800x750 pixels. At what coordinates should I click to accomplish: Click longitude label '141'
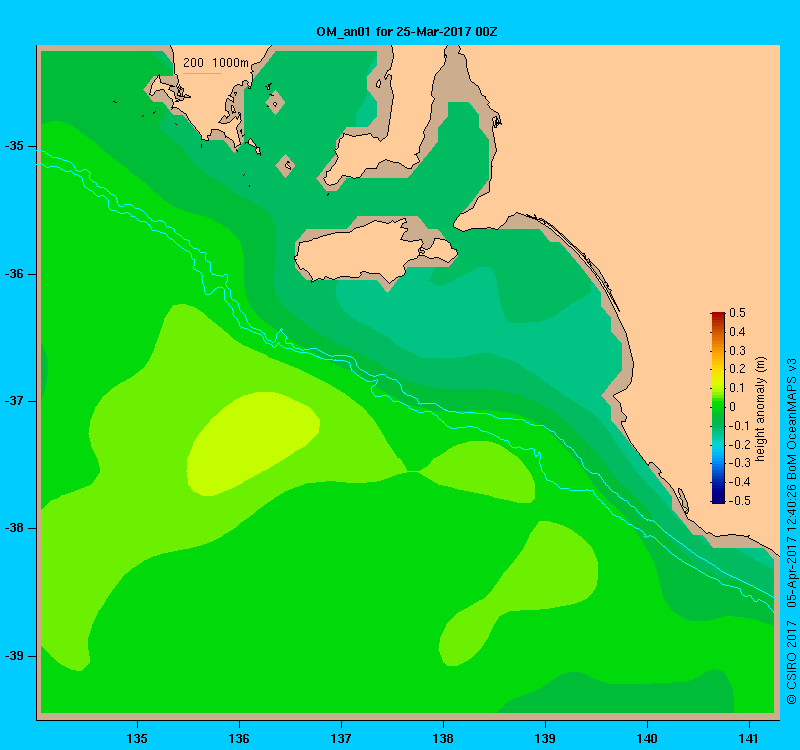click(749, 738)
